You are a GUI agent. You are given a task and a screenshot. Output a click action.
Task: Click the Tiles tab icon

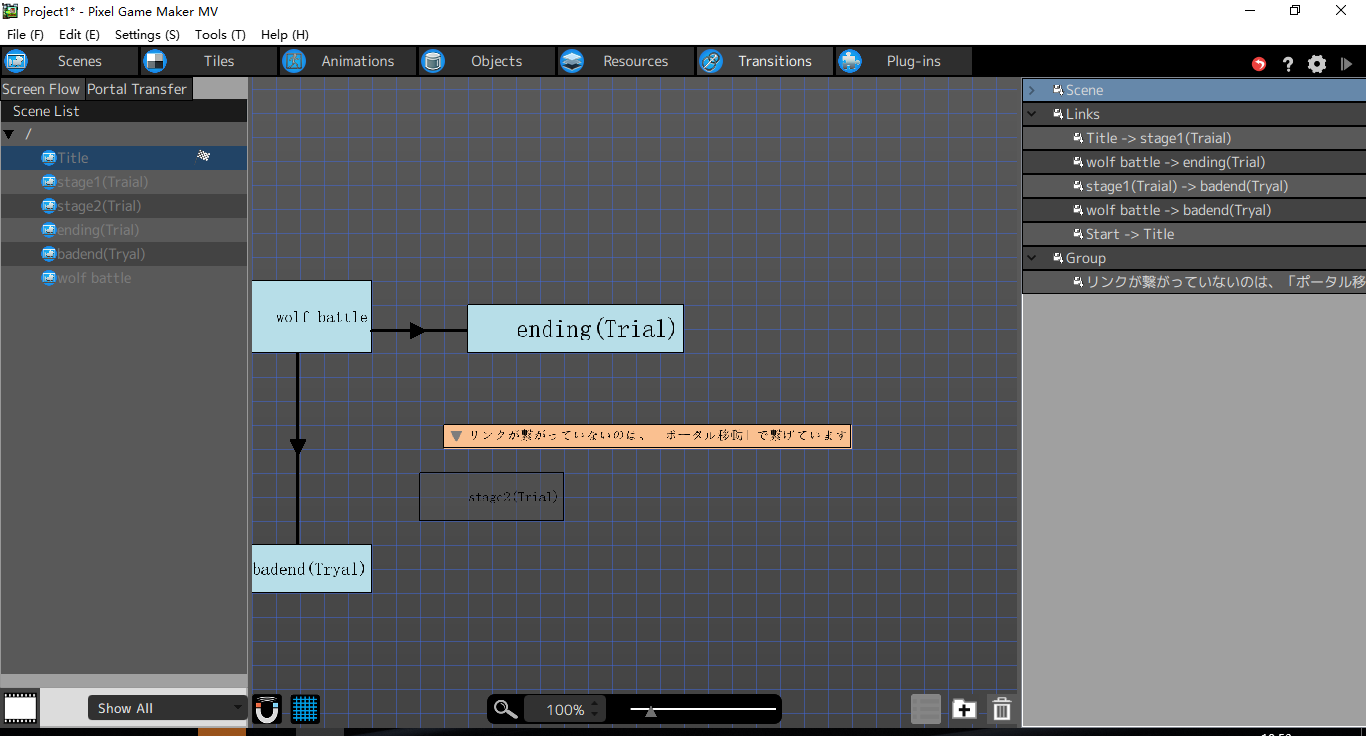click(155, 61)
